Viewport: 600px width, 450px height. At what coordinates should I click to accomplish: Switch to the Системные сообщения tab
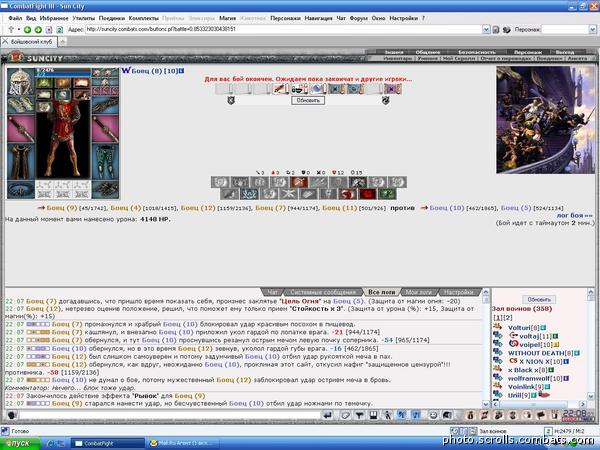pos(323,292)
